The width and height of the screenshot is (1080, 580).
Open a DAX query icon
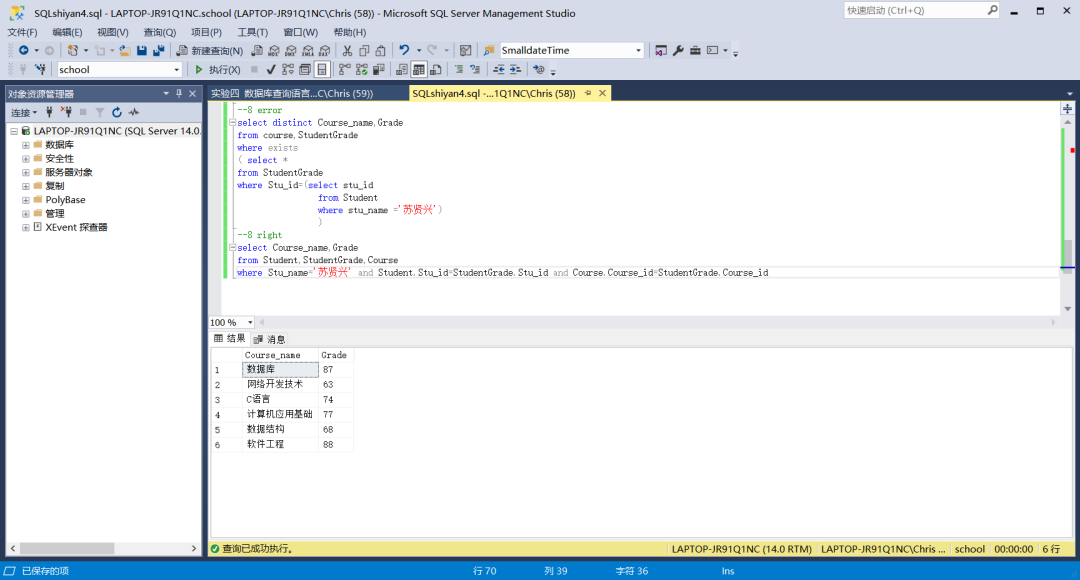pyautogui.click(x=324, y=50)
